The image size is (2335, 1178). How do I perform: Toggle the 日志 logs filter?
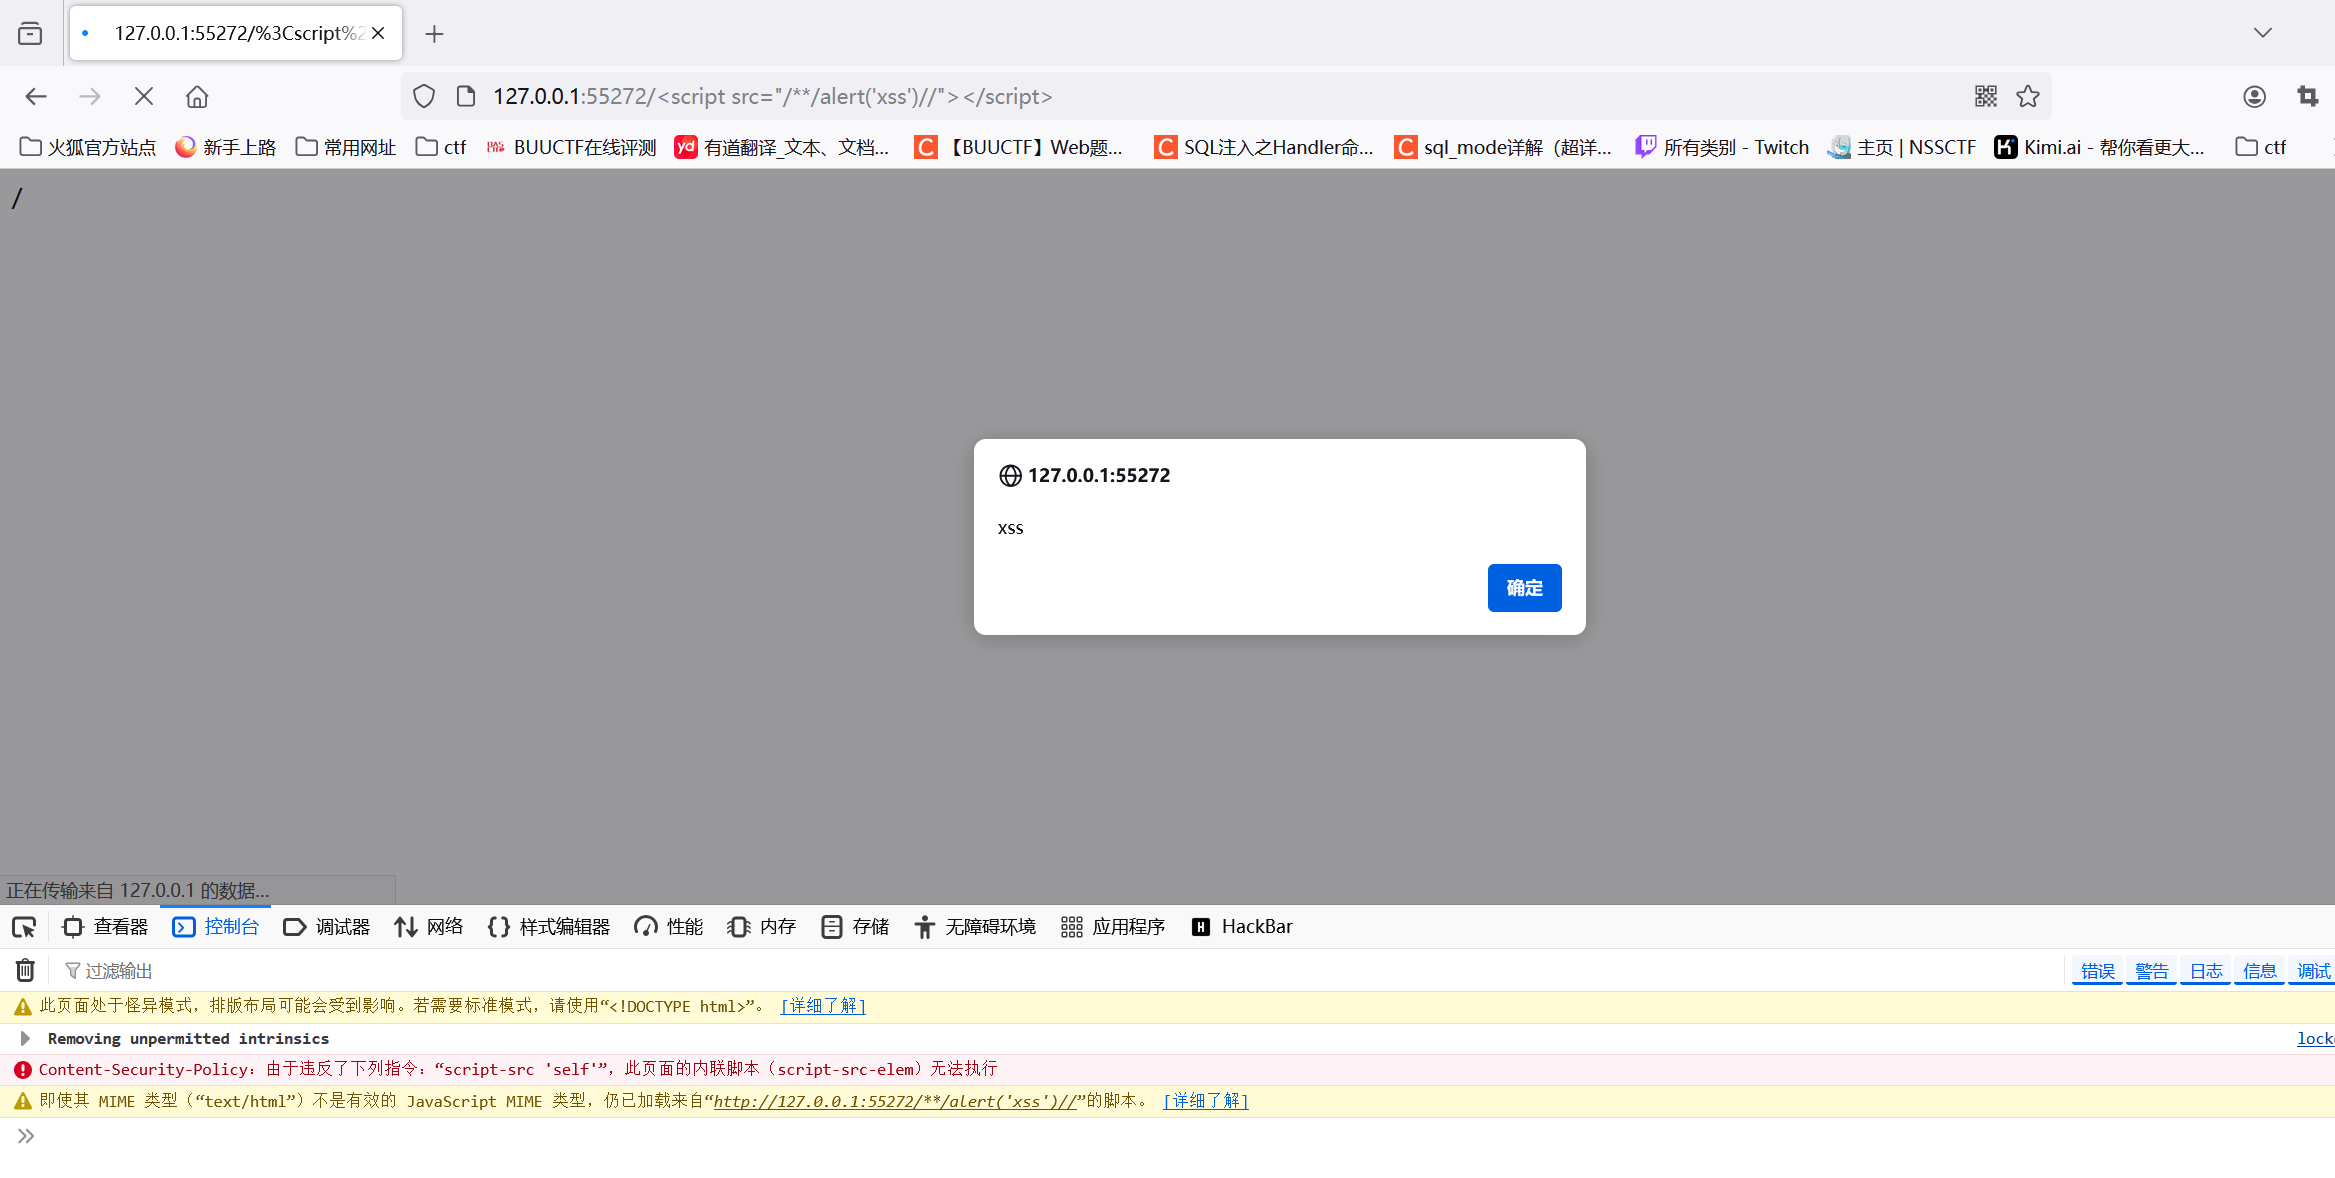(2205, 970)
